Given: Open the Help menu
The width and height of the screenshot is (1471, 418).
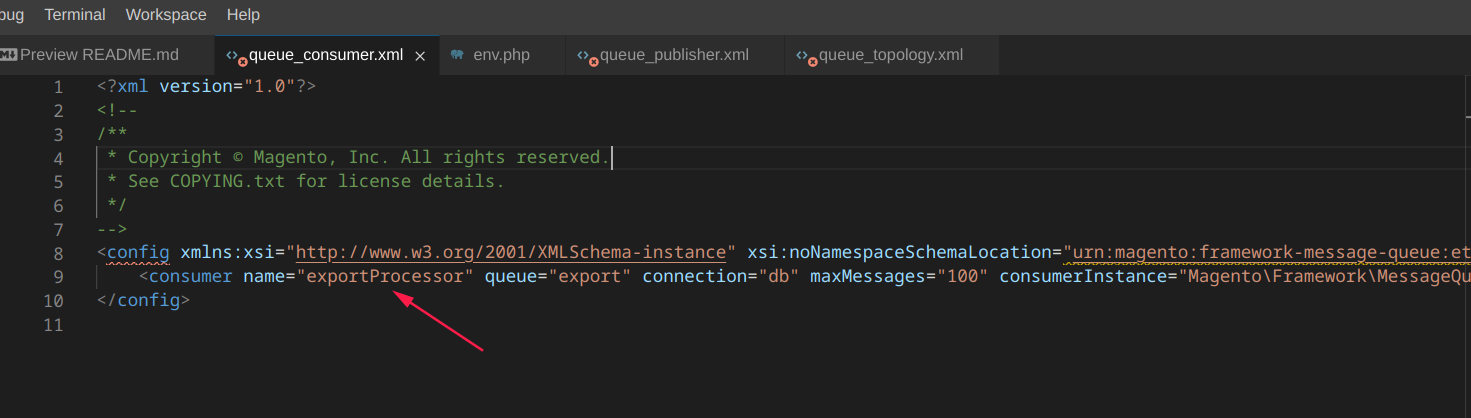Looking at the screenshot, I should click(243, 15).
